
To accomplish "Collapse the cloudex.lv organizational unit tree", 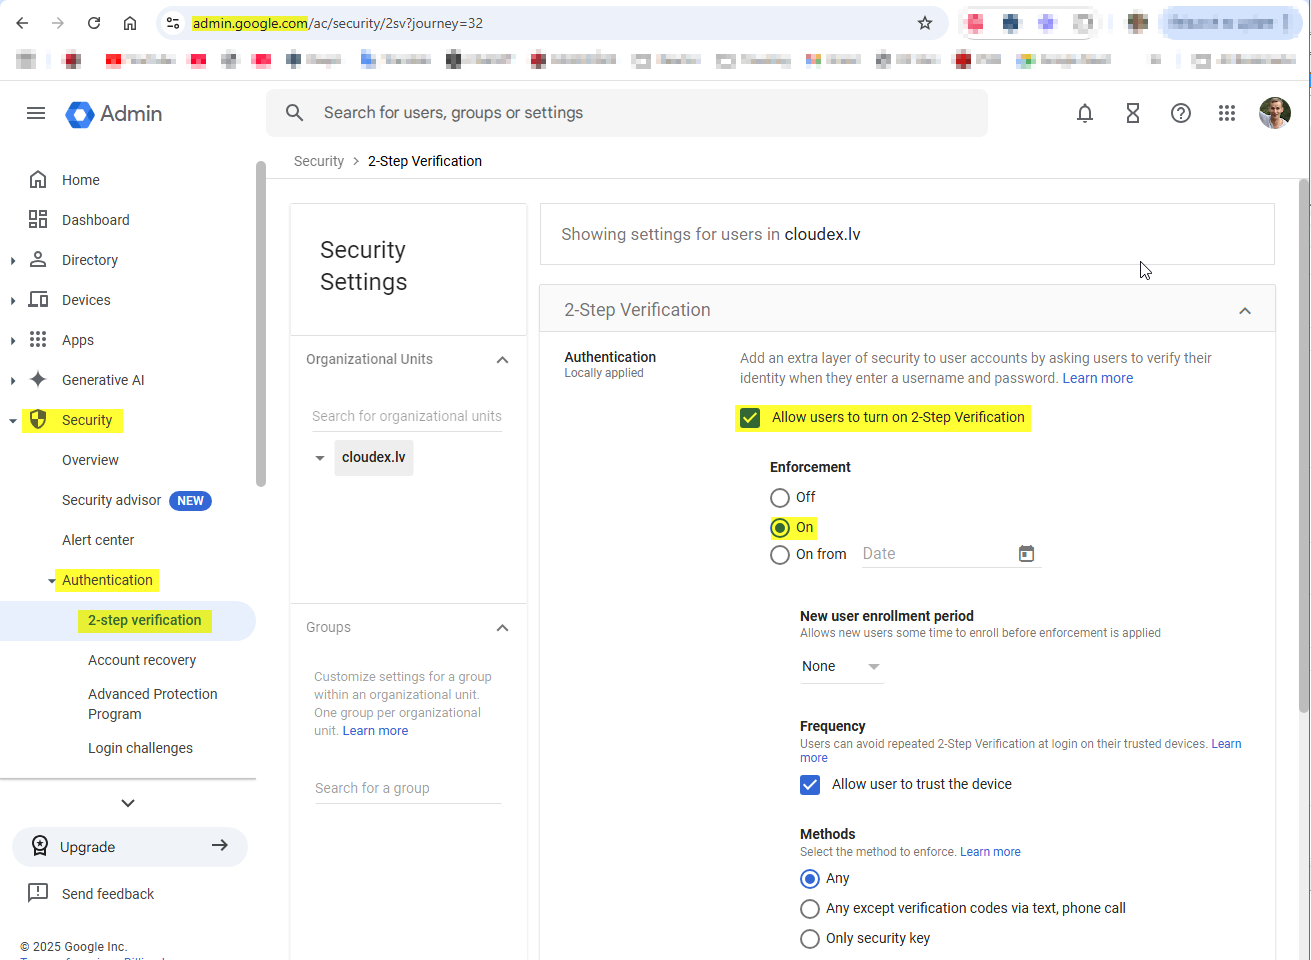I will pyautogui.click(x=320, y=458).
